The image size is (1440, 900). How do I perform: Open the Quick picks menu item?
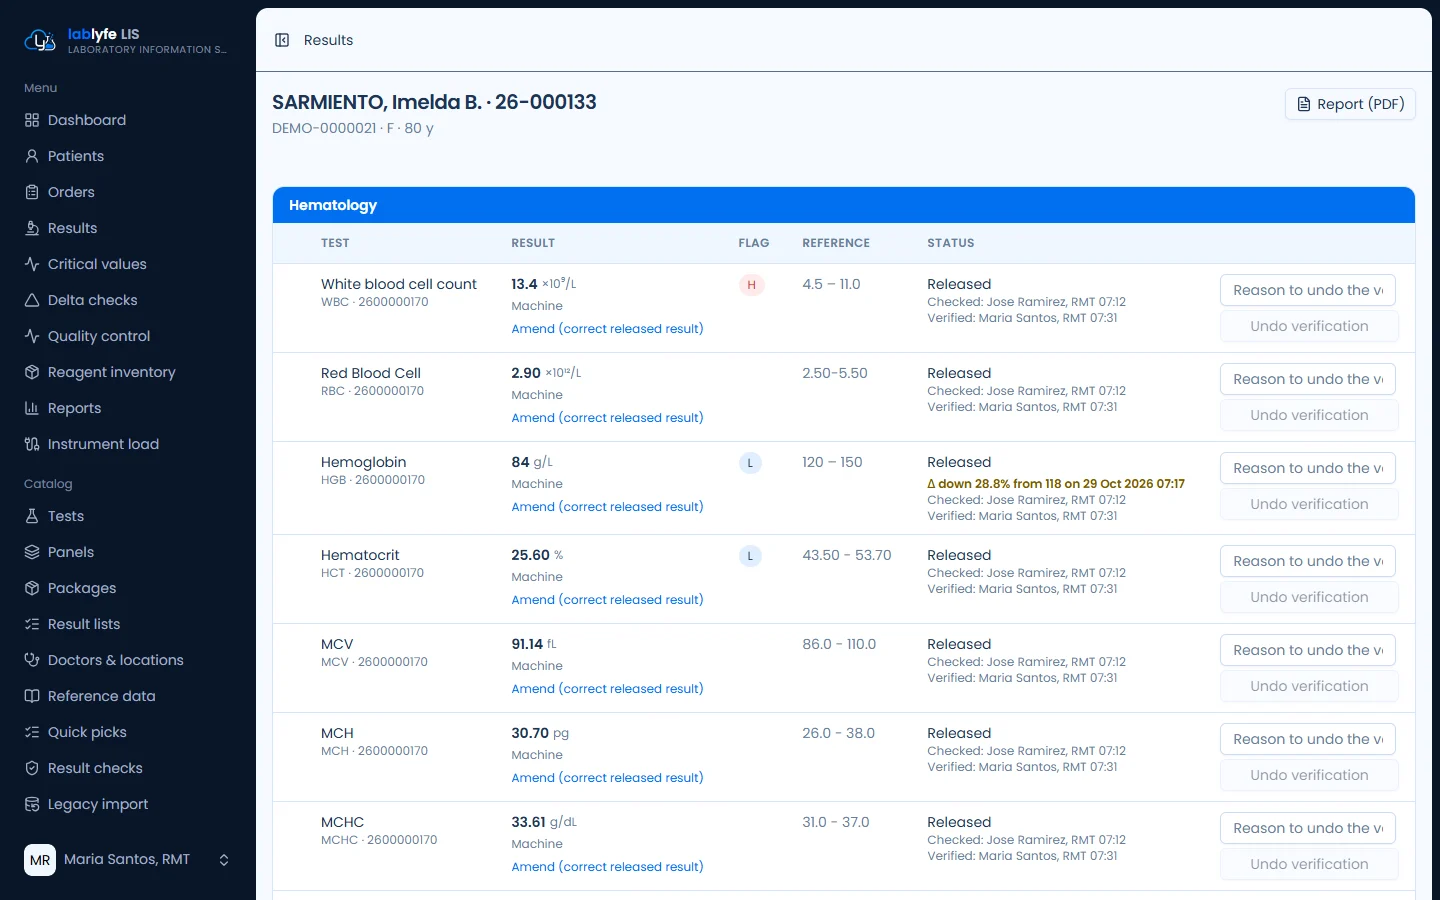(x=127, y=732)
